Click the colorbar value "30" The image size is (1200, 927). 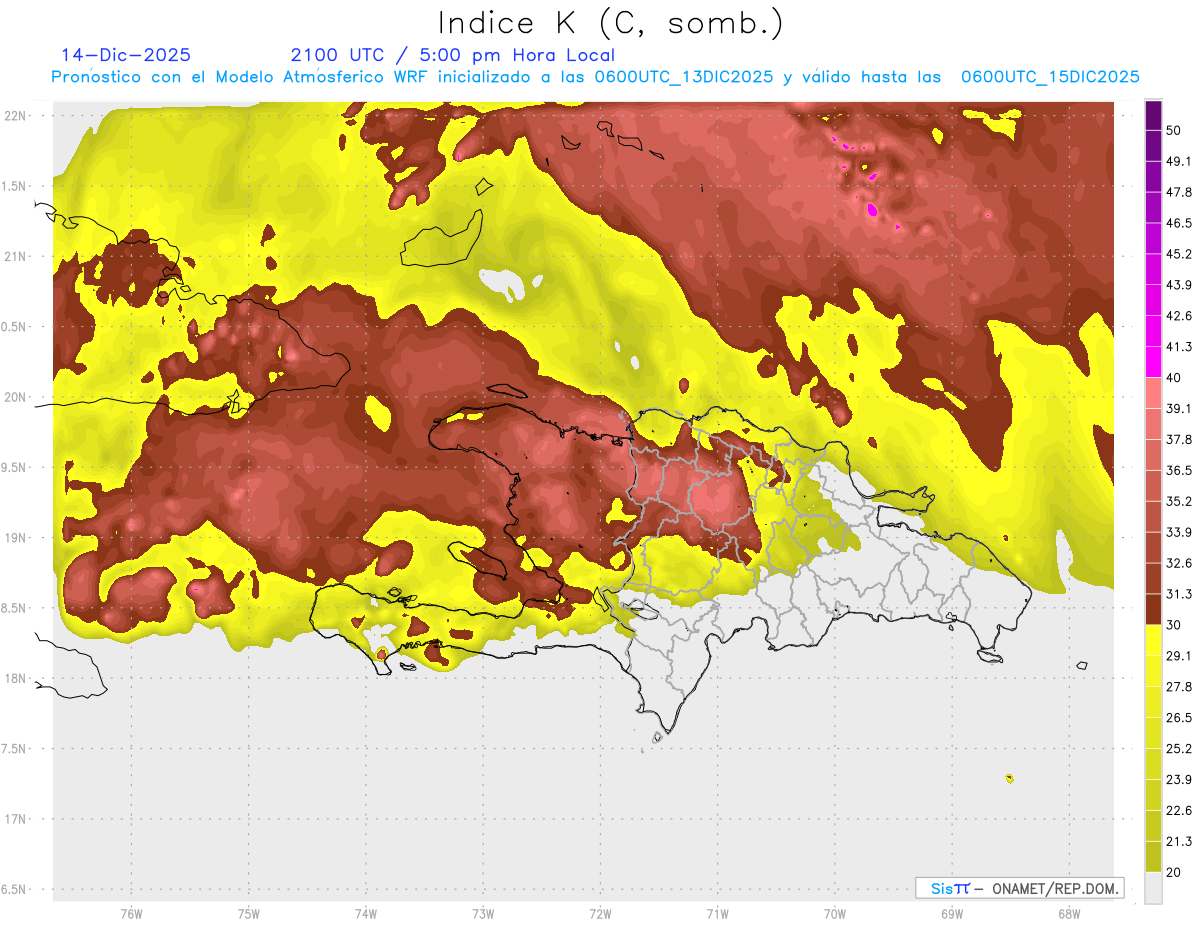(x=1174, y=625)
